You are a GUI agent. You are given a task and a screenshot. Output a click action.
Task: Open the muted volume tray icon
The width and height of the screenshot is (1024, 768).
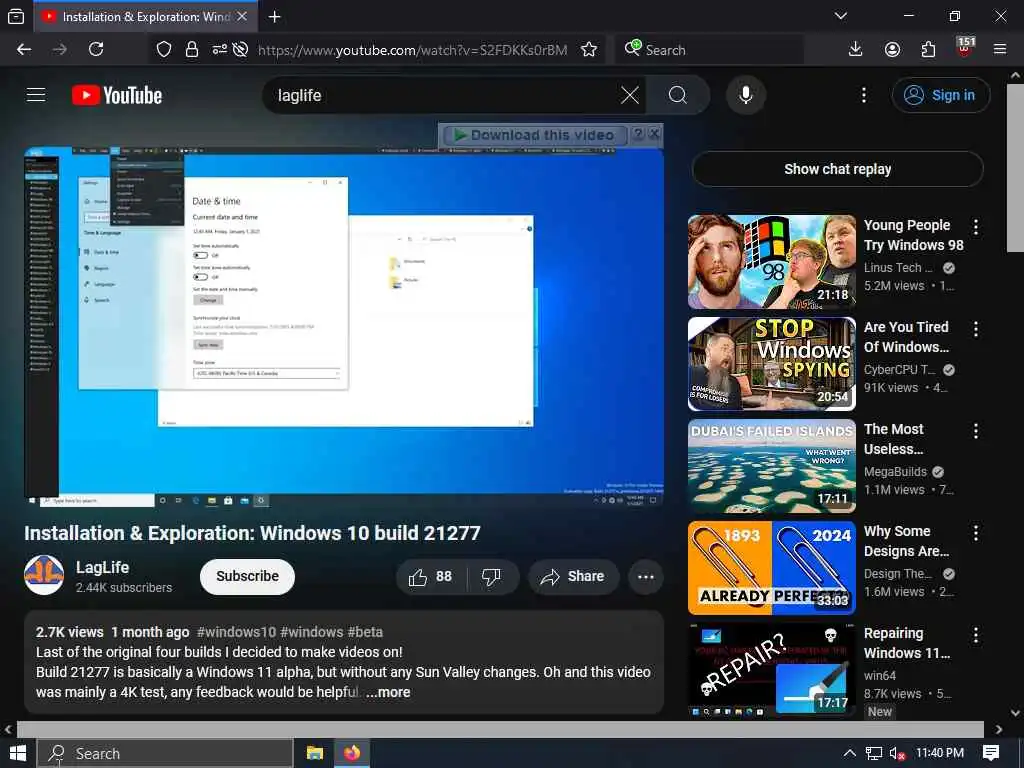(898, 753)
